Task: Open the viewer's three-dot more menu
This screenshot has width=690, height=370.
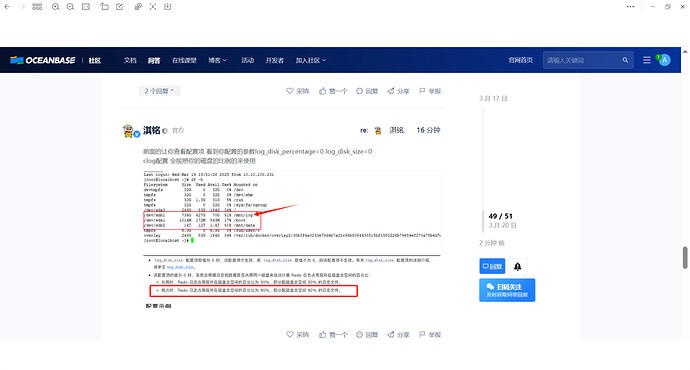Action: tap(631, 7)
